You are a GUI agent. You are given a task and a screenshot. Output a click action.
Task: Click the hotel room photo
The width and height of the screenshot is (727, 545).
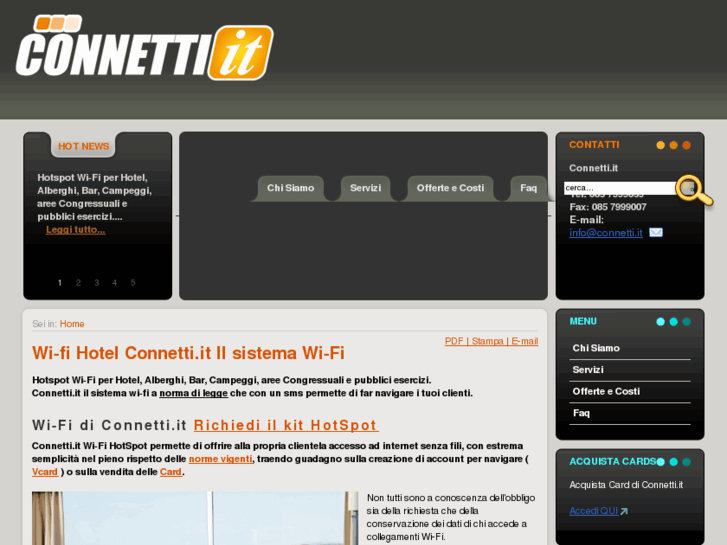(195, 518)
